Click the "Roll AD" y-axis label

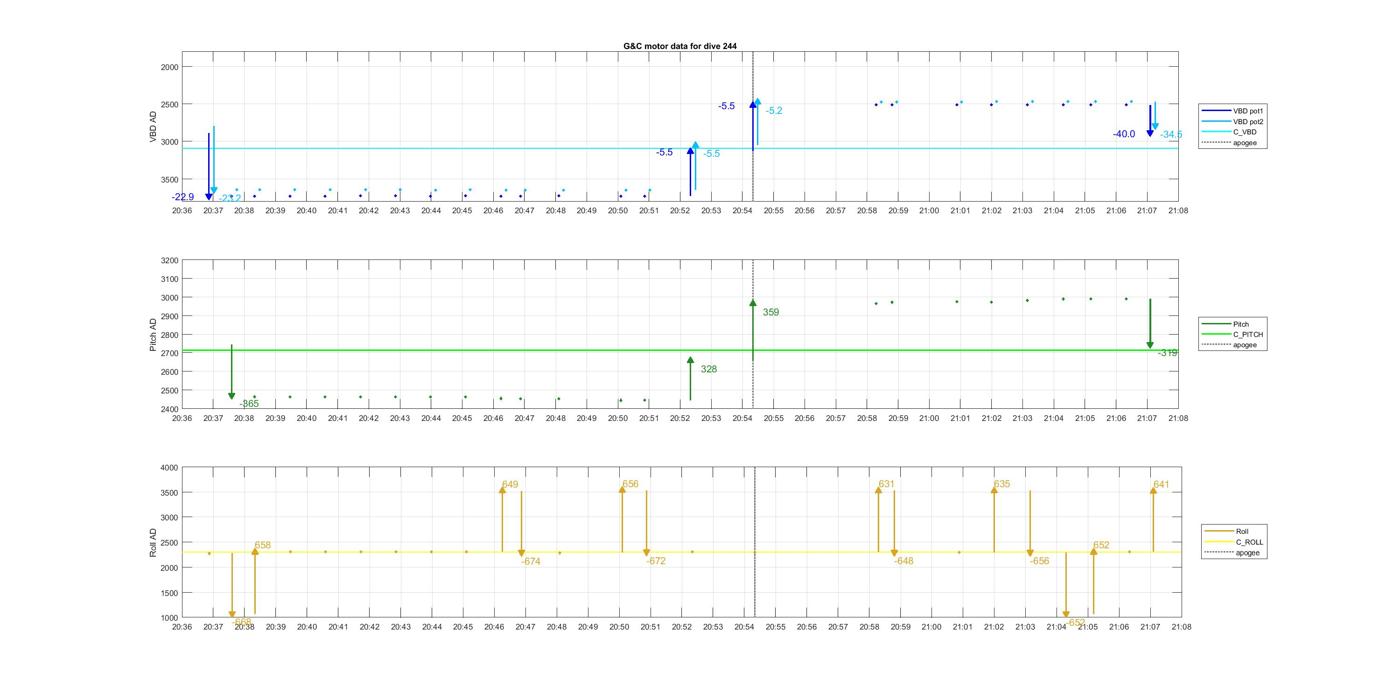pyautogui.click(x=154, y=543)
